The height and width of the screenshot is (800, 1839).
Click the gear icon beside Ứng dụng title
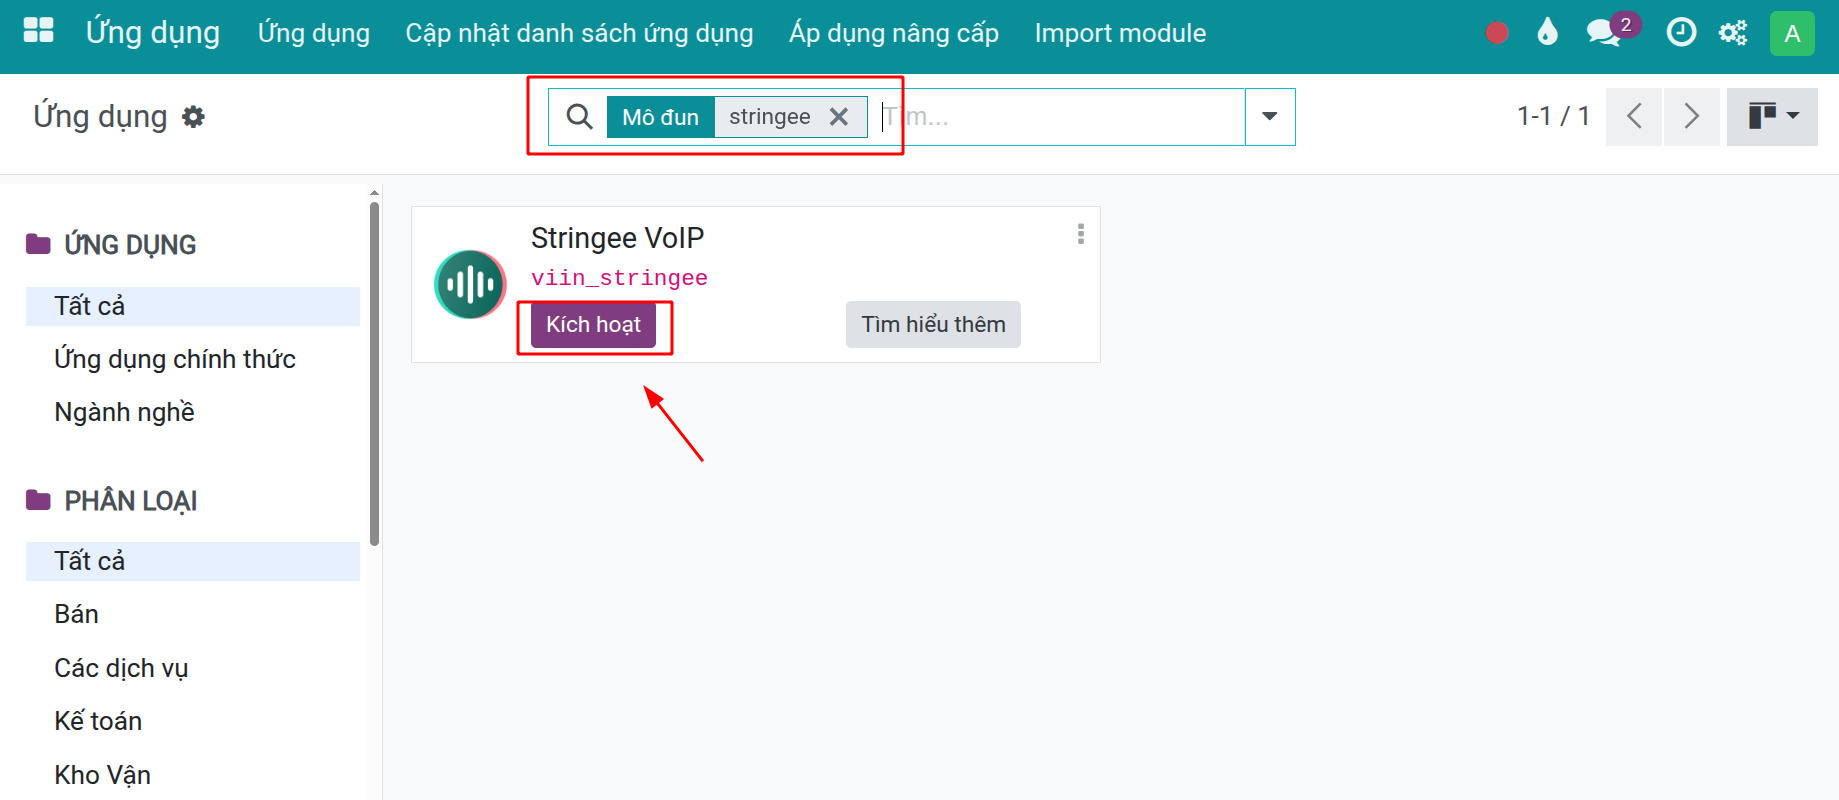(193, 117)
